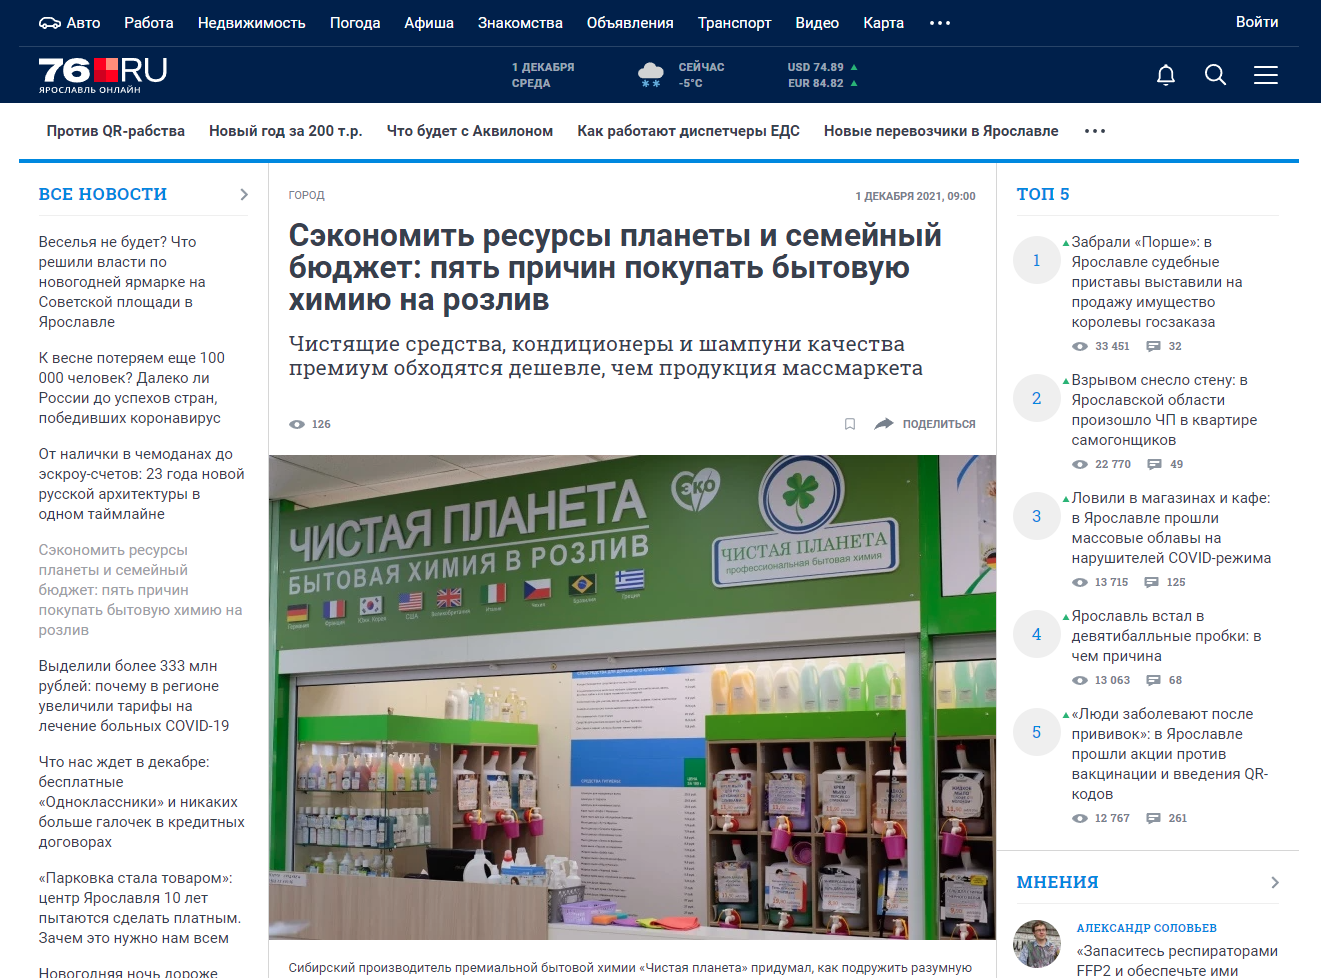The image size is (1321, 978).
Task: Bookmark the article with the bookmark icon
Action: (x=850, y=424)
